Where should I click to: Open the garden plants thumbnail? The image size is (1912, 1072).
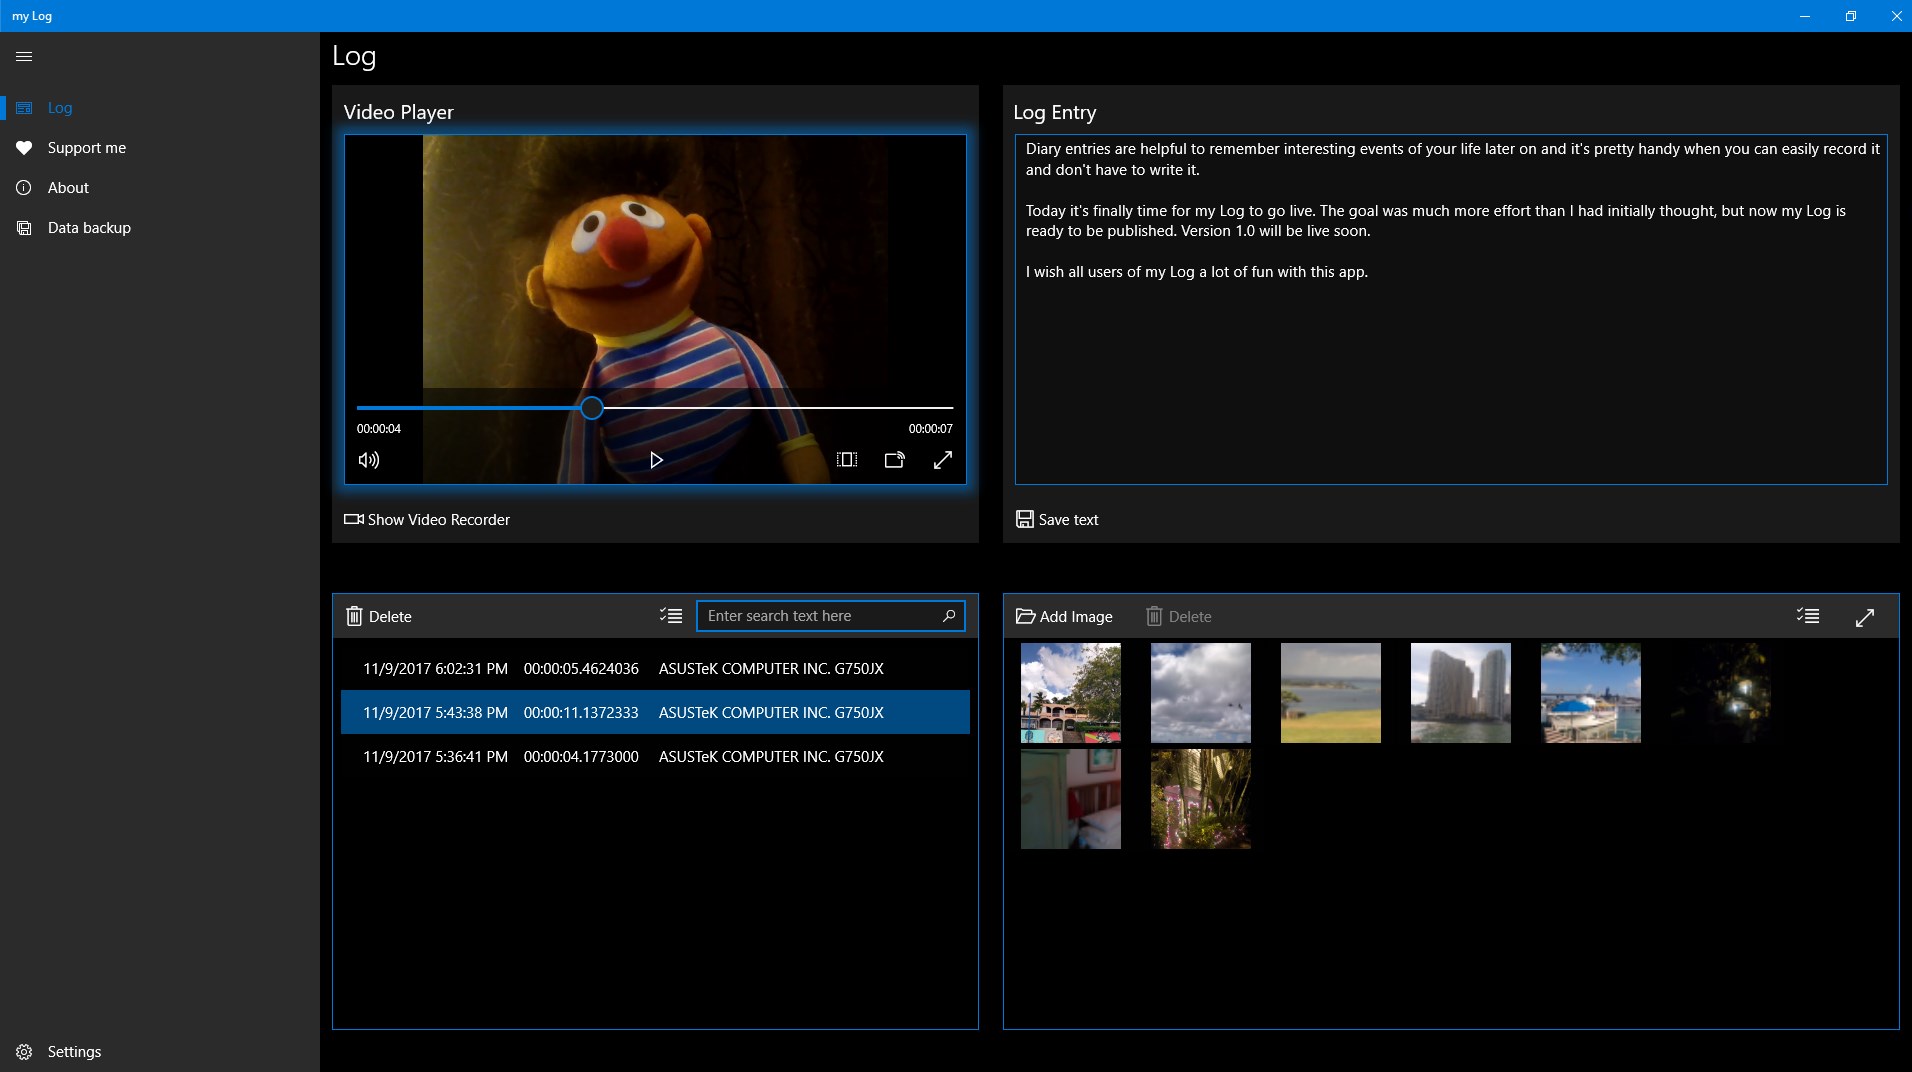[x=1201, y=799]
